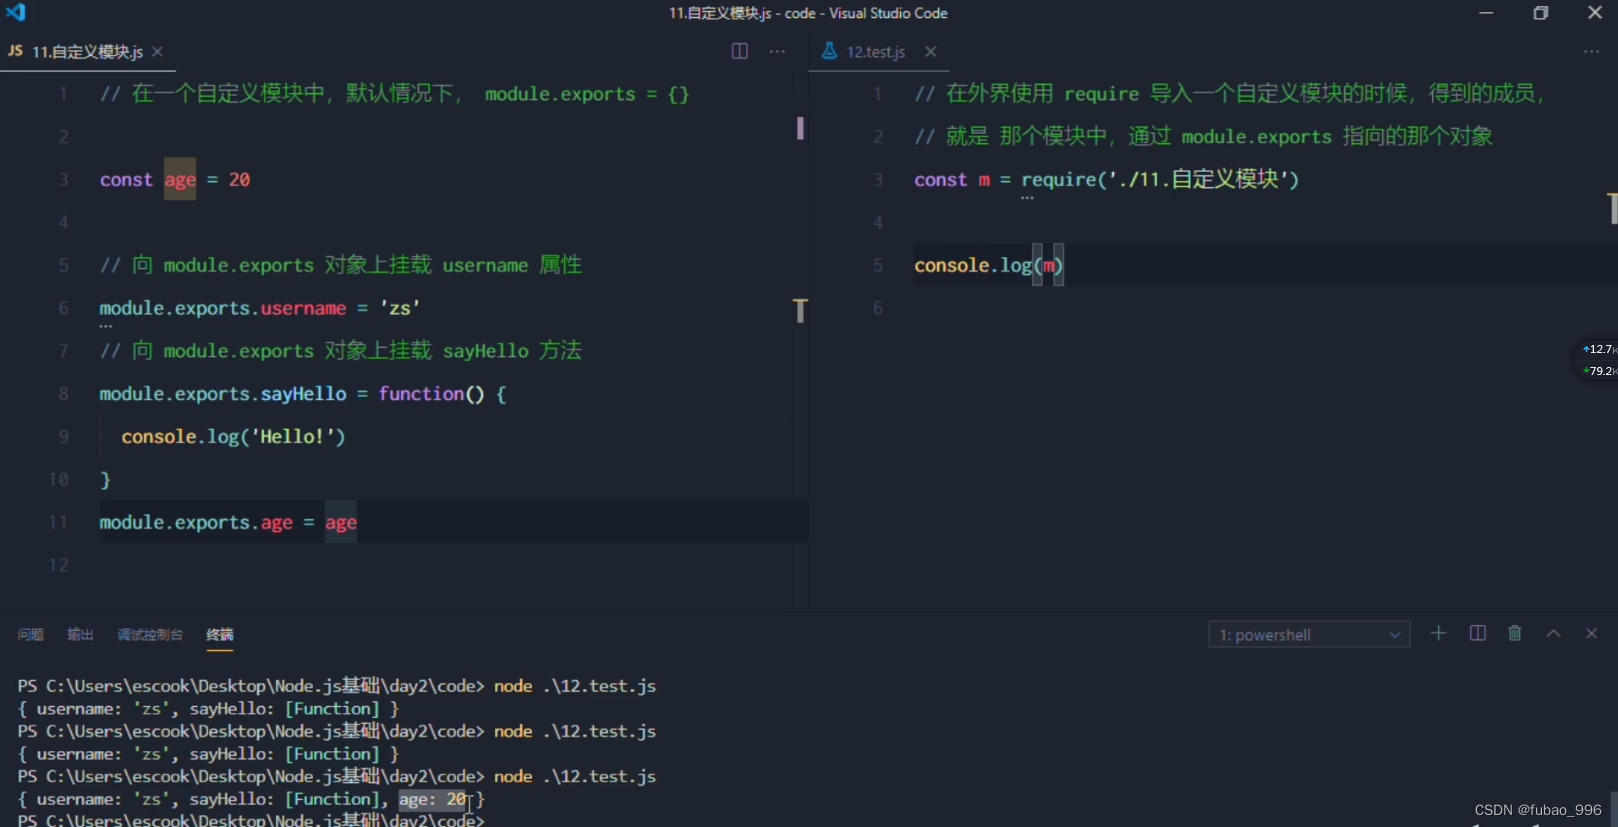Open left editor more actions menu
The width and height of the screenshot is (1618, 827).
[777, 51]
